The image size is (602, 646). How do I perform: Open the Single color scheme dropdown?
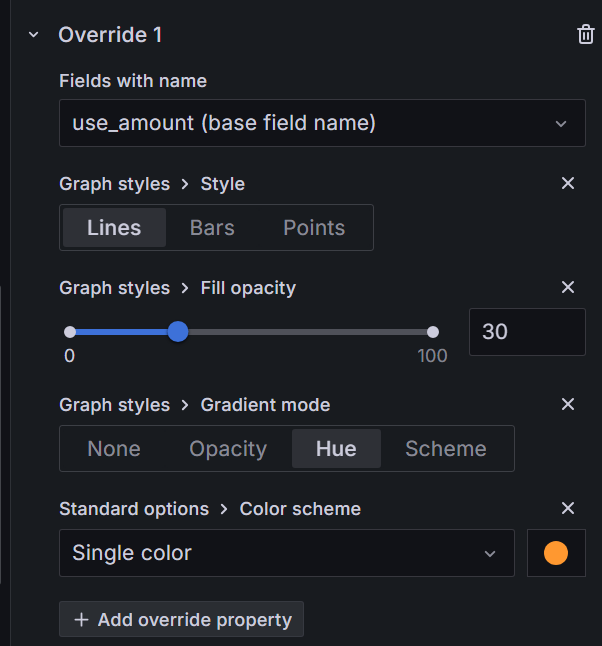click(286, 553)
